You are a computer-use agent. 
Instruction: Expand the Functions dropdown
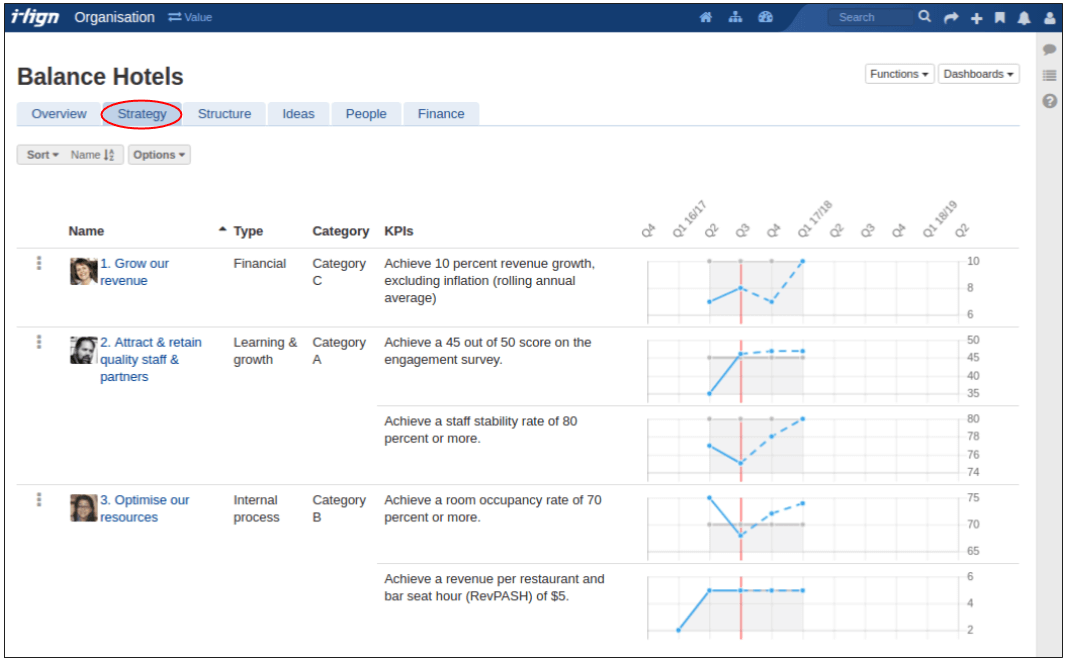900,74
